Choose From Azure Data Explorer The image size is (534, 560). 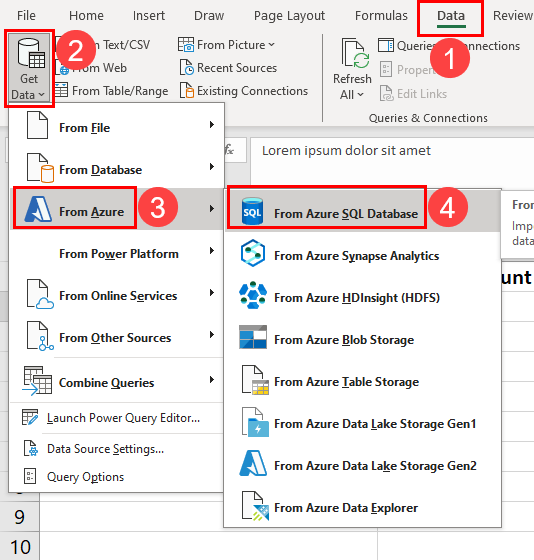tap(363, 506)
